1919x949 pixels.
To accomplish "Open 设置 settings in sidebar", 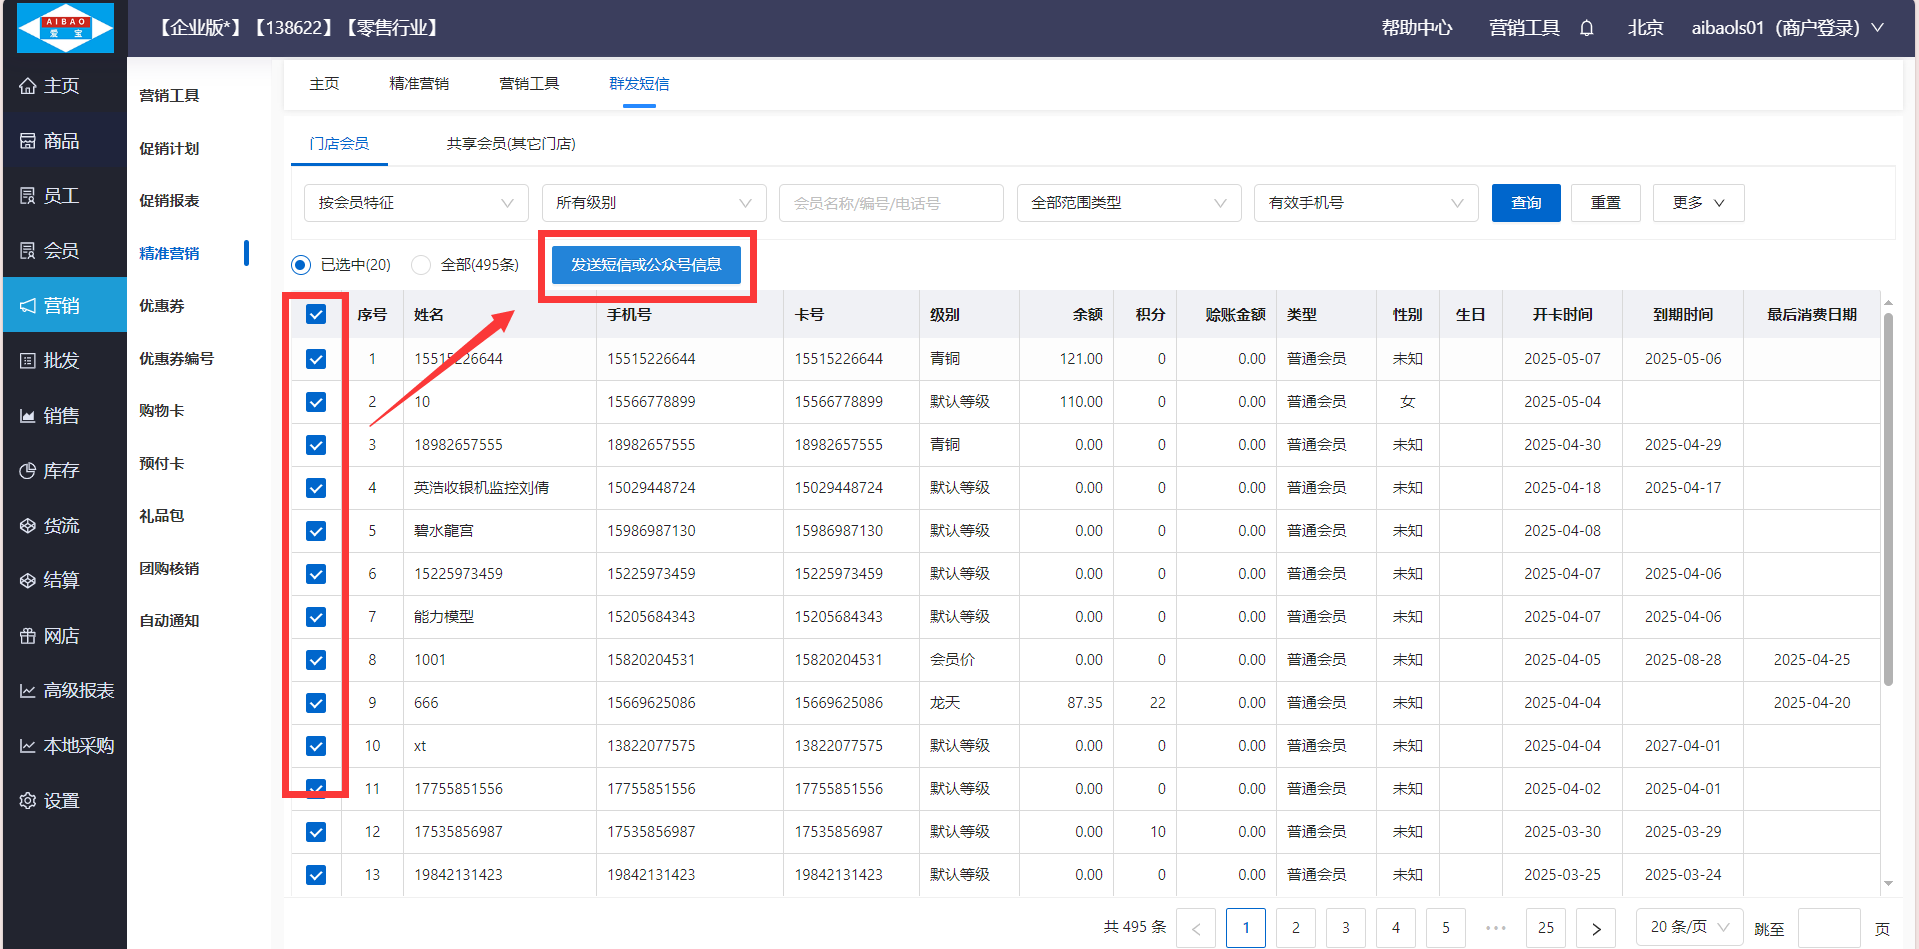I will (x=62, y=801).
